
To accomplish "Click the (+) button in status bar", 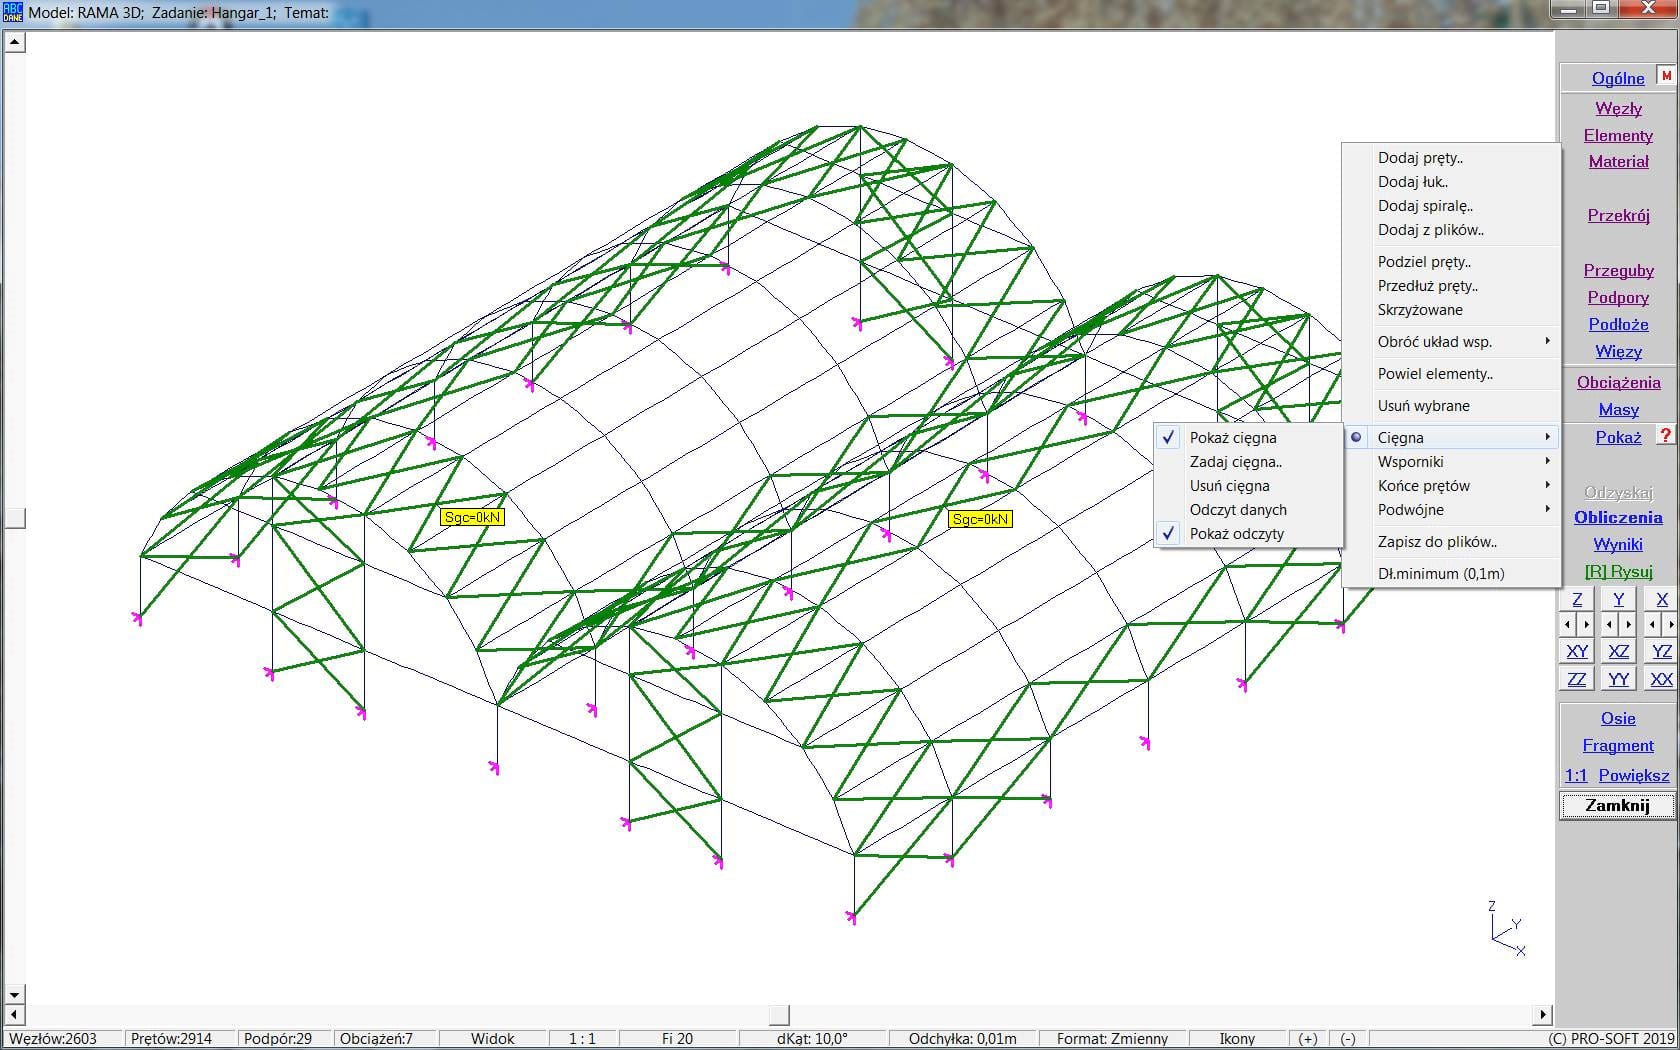I will coord(1307,1038).
